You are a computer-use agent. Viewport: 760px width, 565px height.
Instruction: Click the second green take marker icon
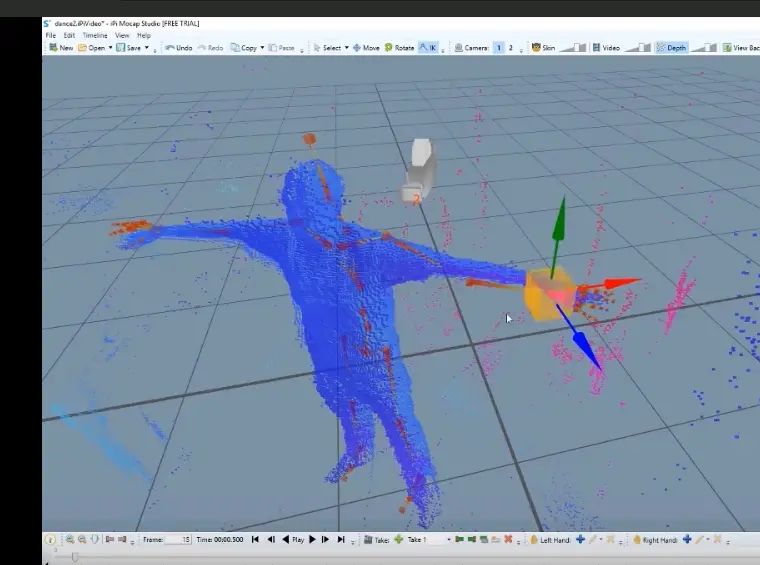click(472, 539)
